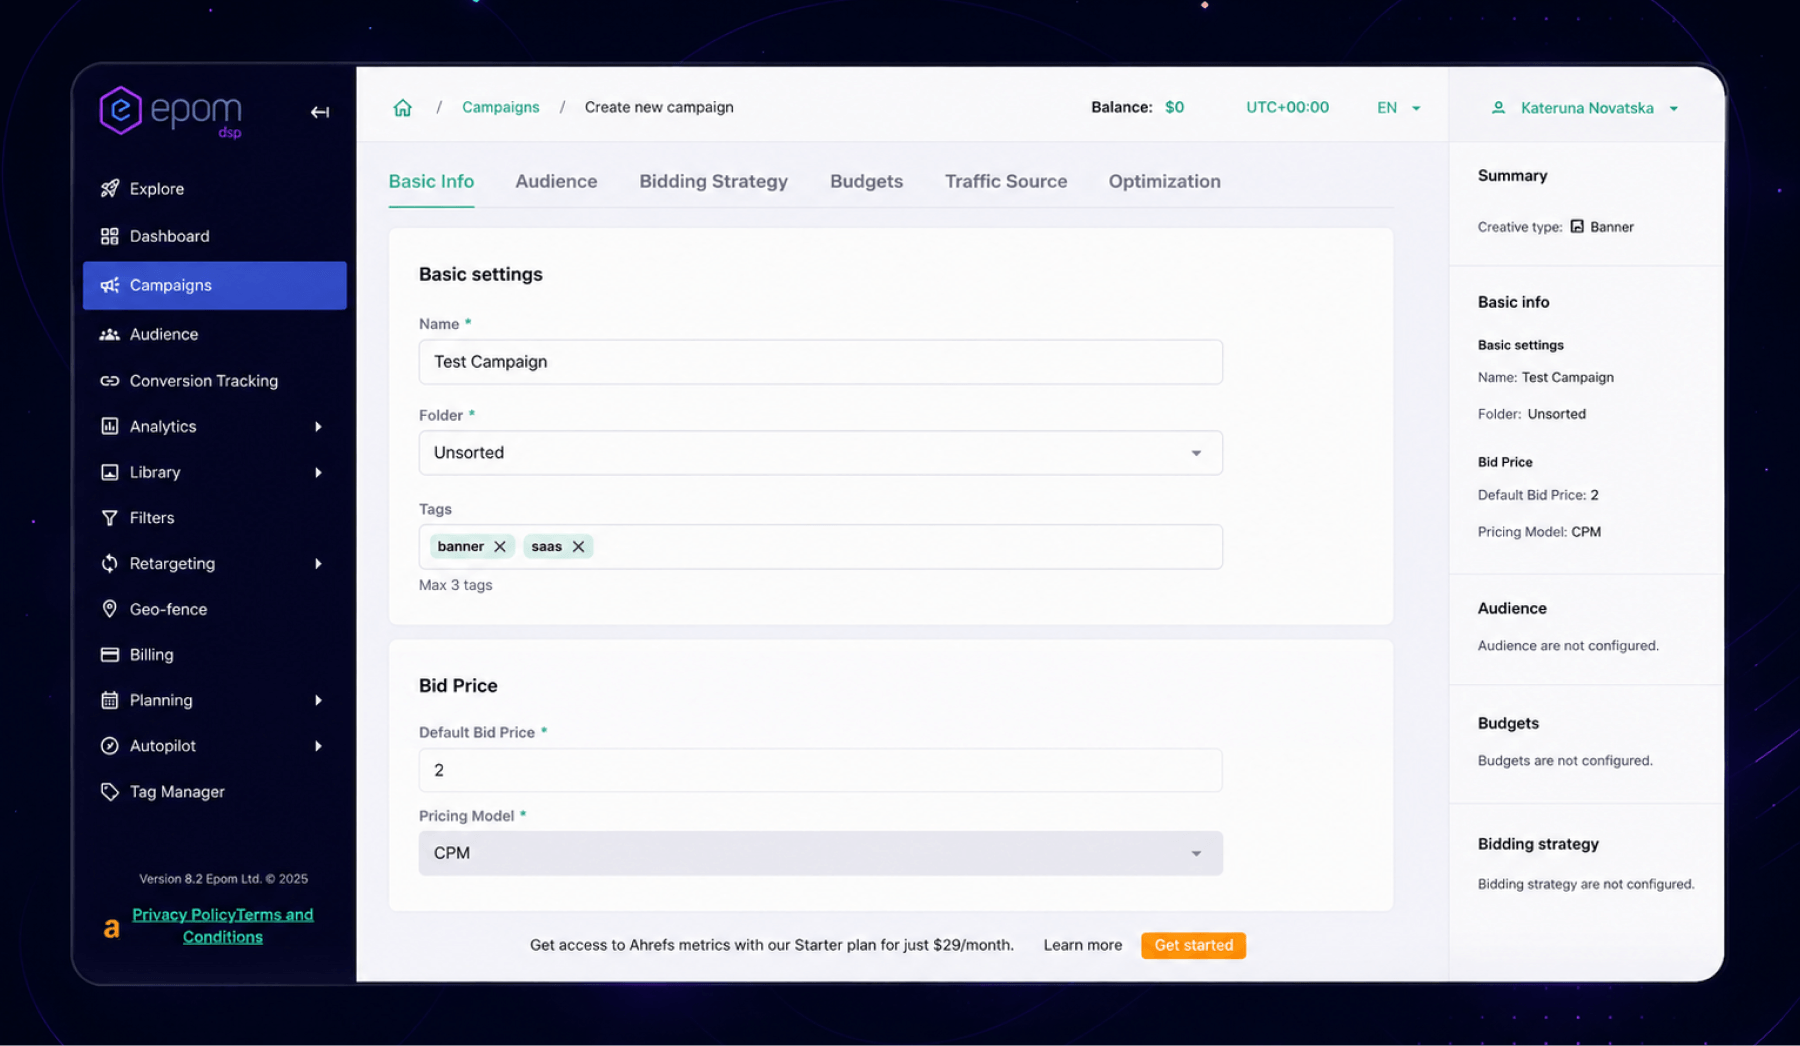
Task: Click 'Max 3 tags' hint text
Action: click(456, 586)
